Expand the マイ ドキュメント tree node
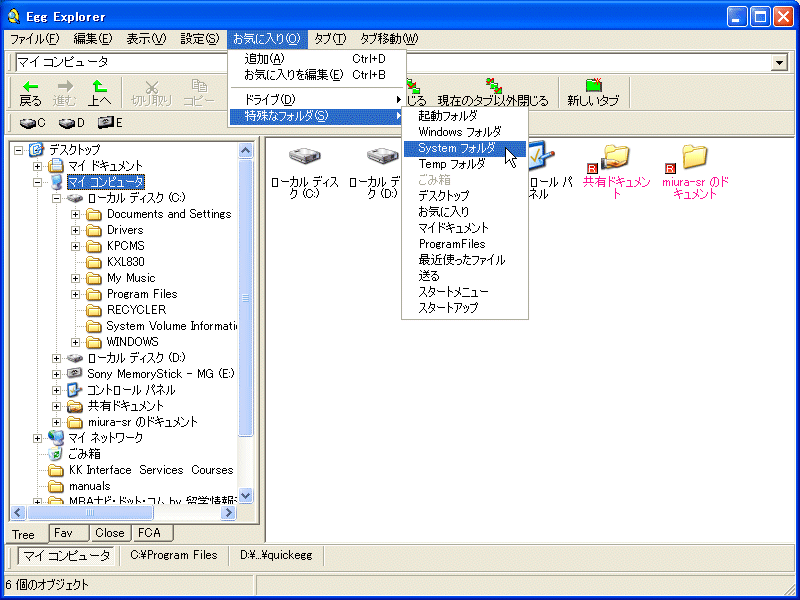The width and height of the screenshot is (800, 600). [37, 166]
